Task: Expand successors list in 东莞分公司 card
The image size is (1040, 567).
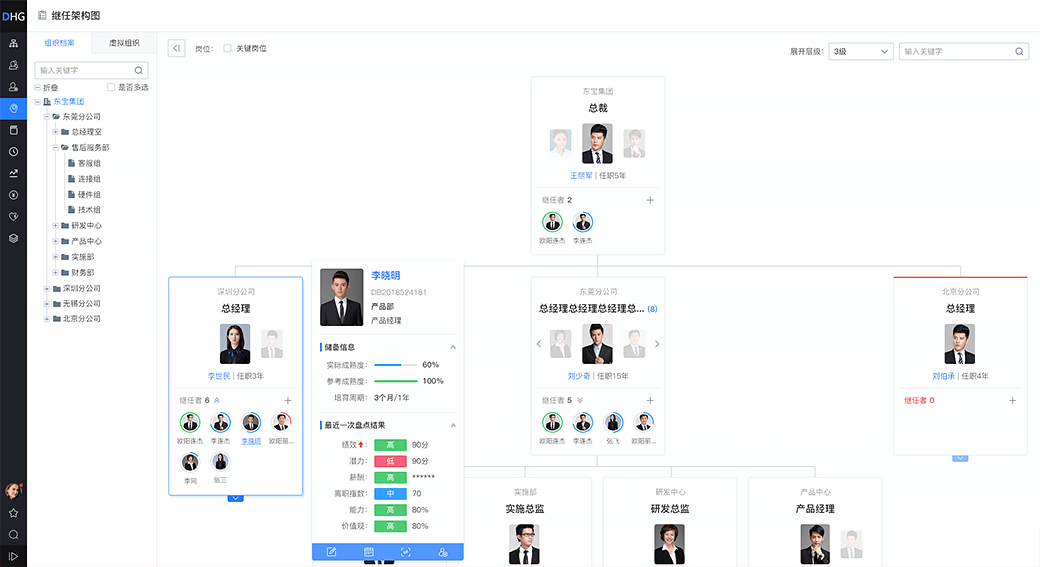Action: (580, 400)
